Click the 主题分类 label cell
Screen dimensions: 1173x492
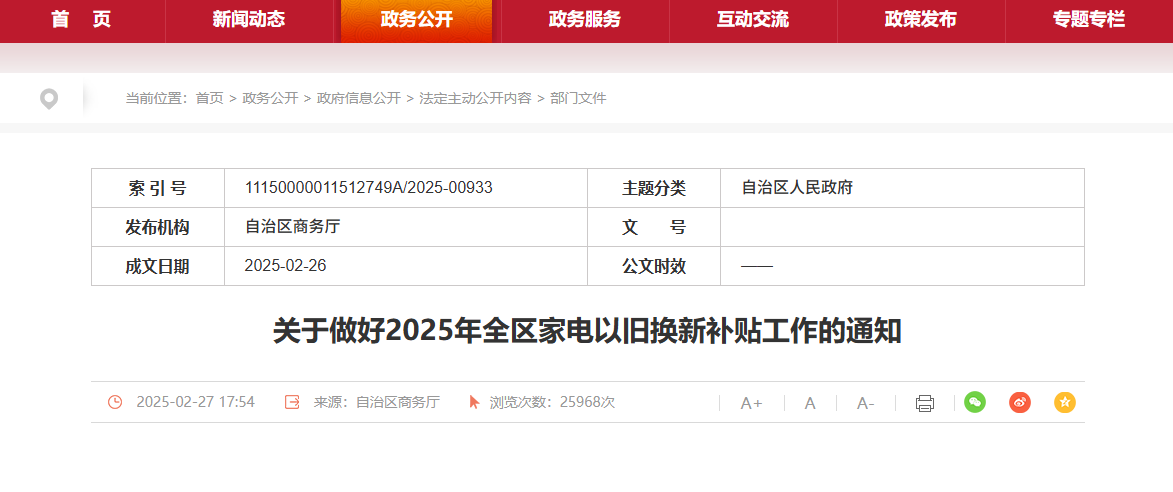(654, 188)
